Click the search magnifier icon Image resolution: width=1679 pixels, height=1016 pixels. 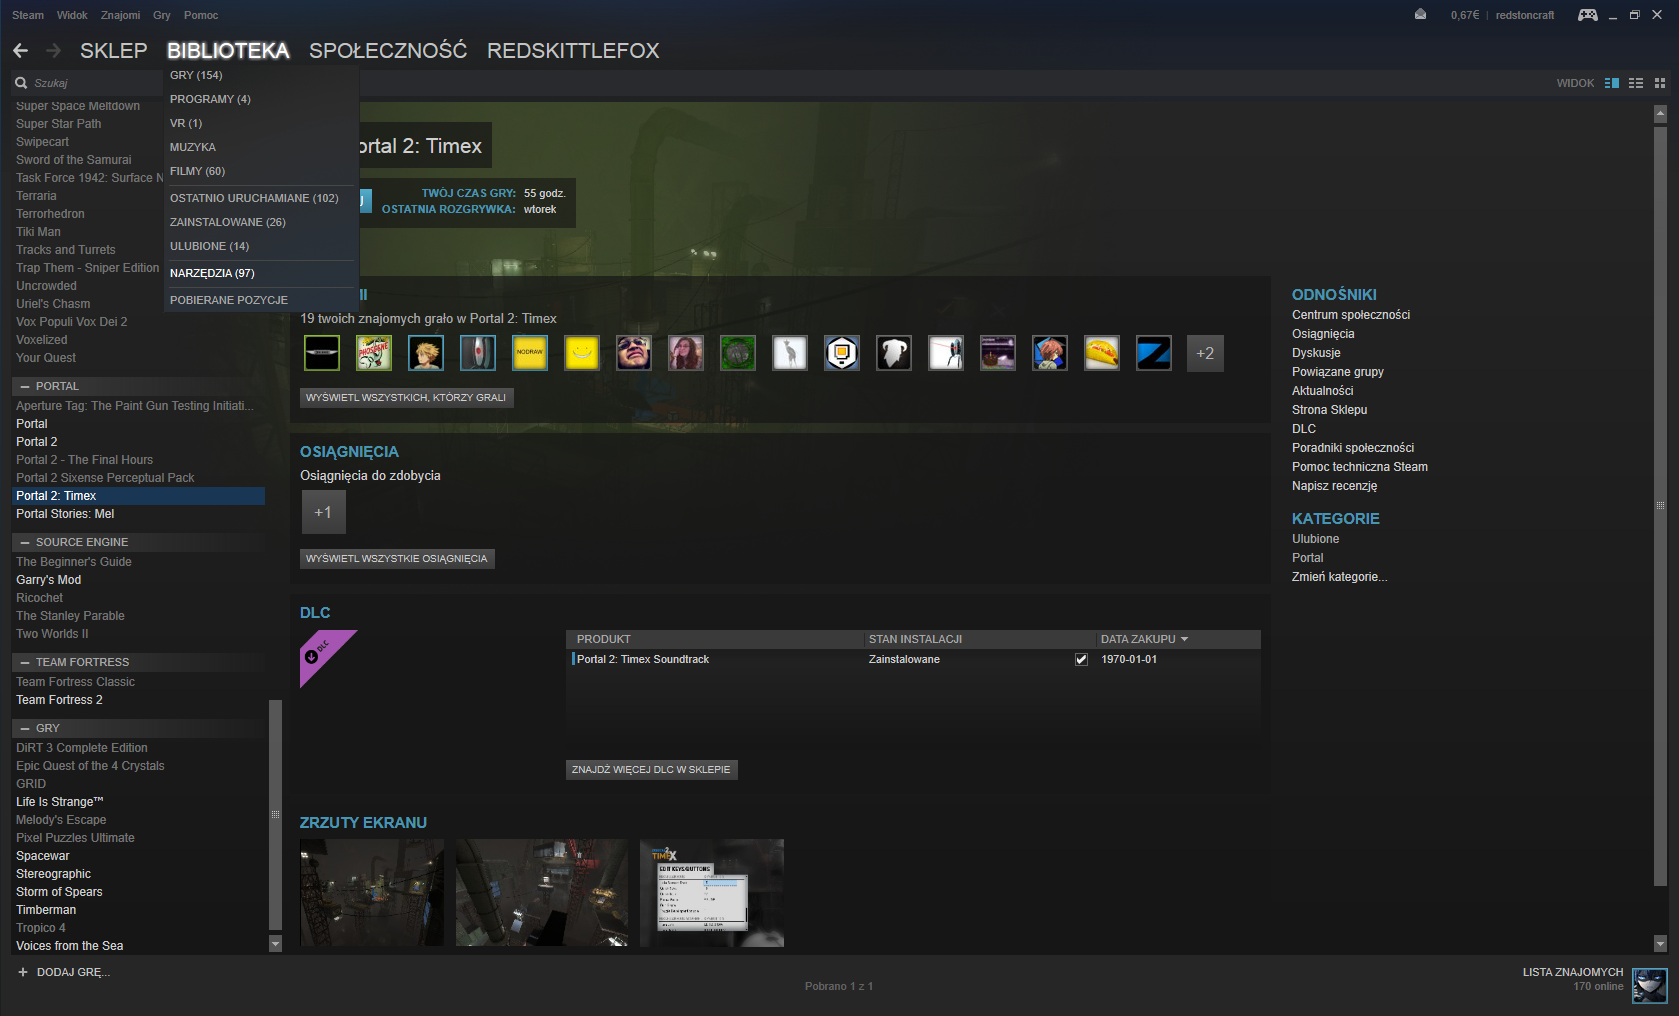click(21, 83)
